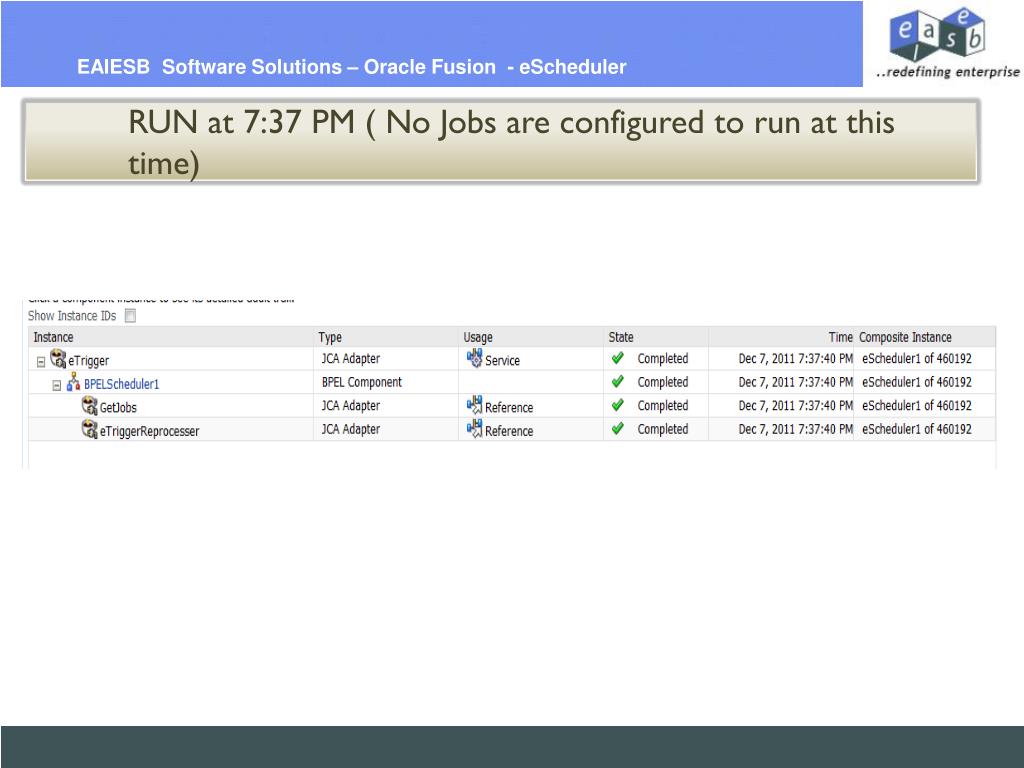Click Completed state in BPELScheduler1 row
The width and height of the screenshot is (1024, 768).
click(663, 382)
